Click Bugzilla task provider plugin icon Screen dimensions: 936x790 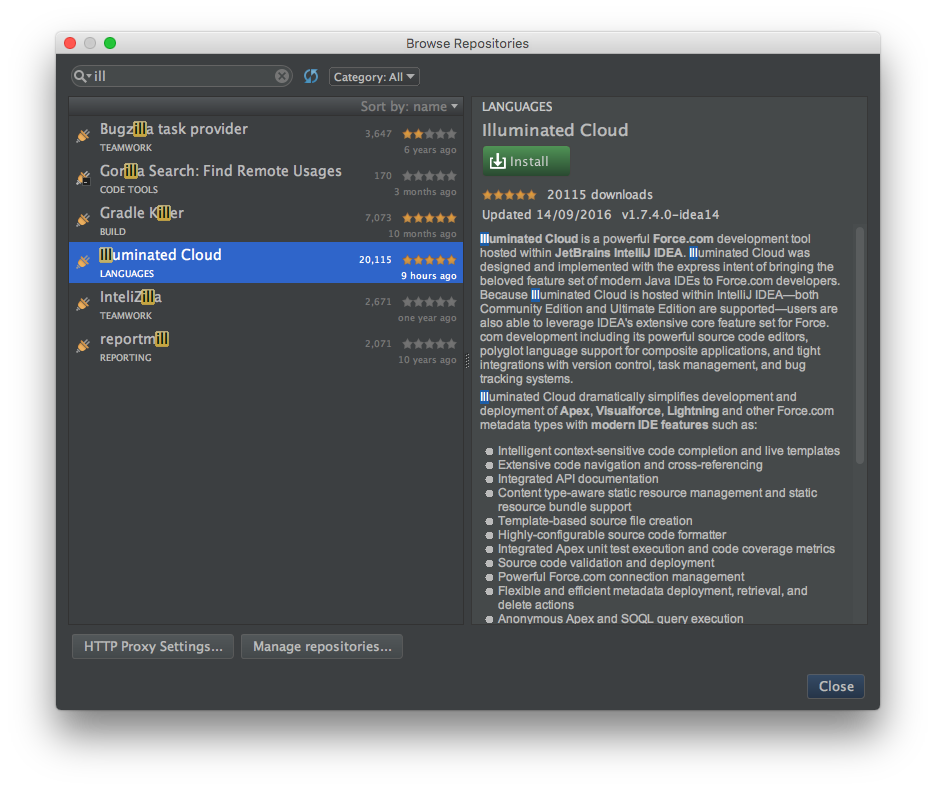point(83,136)
